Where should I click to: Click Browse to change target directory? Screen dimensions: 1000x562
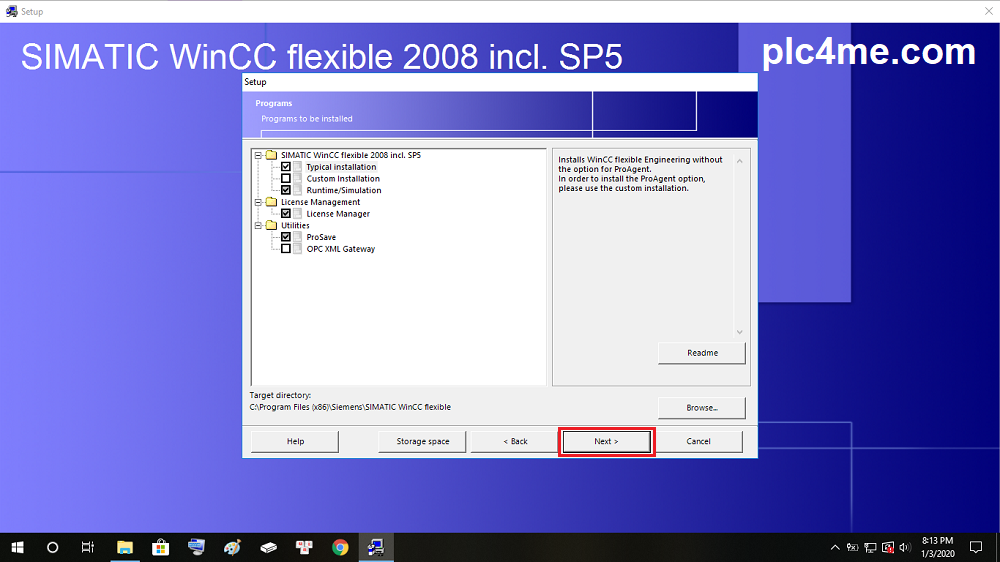pyautogui.click(x=701, y=408)
